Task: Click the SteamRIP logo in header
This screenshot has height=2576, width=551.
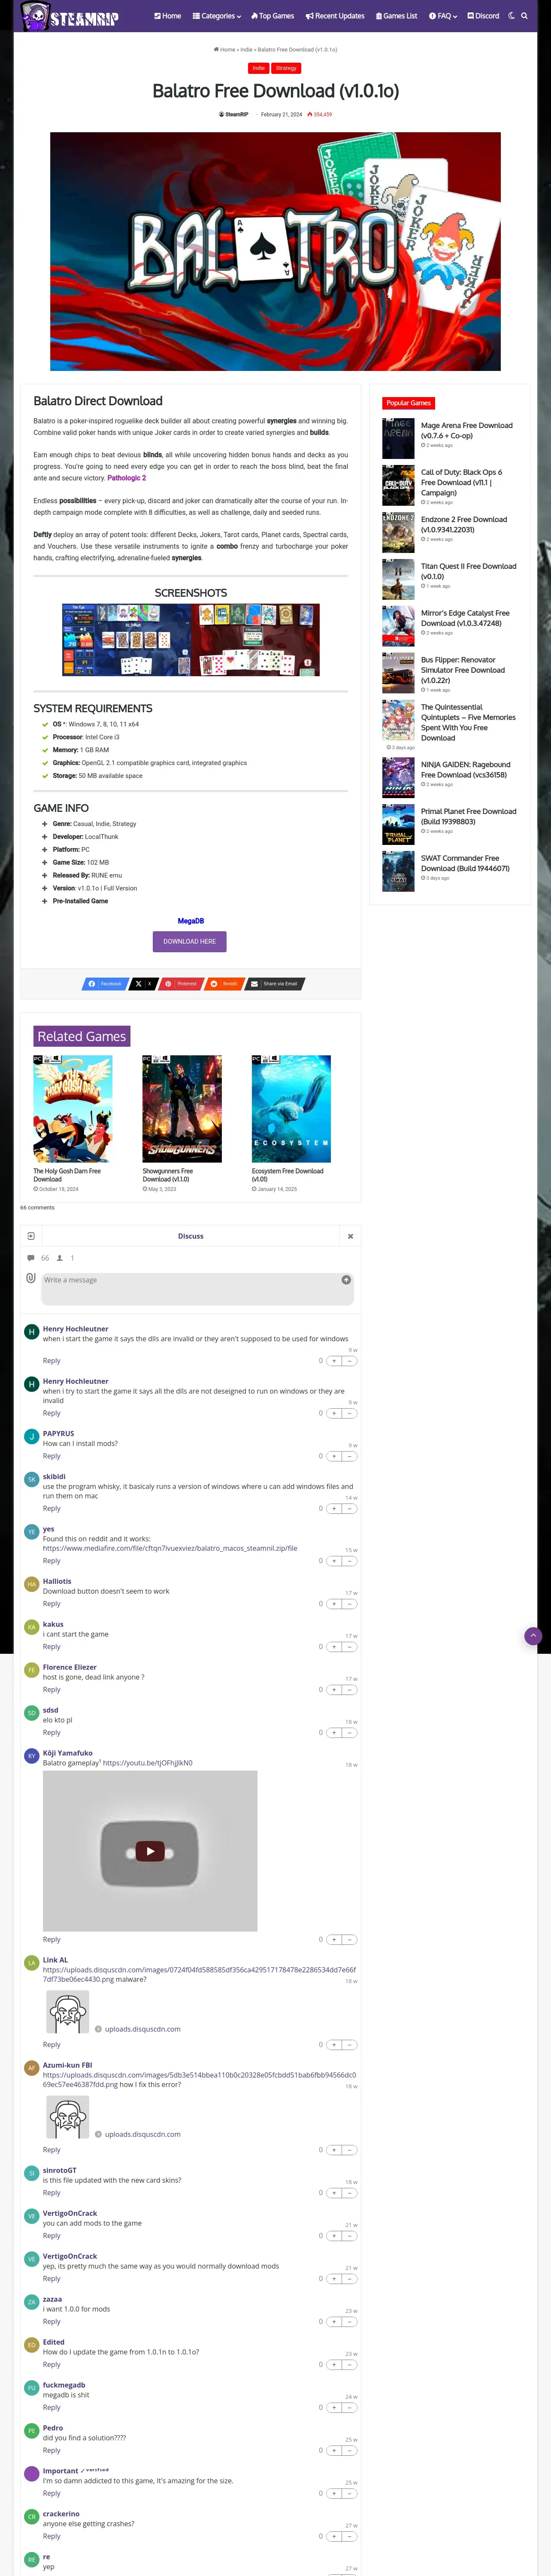Action: pos(70,16)
